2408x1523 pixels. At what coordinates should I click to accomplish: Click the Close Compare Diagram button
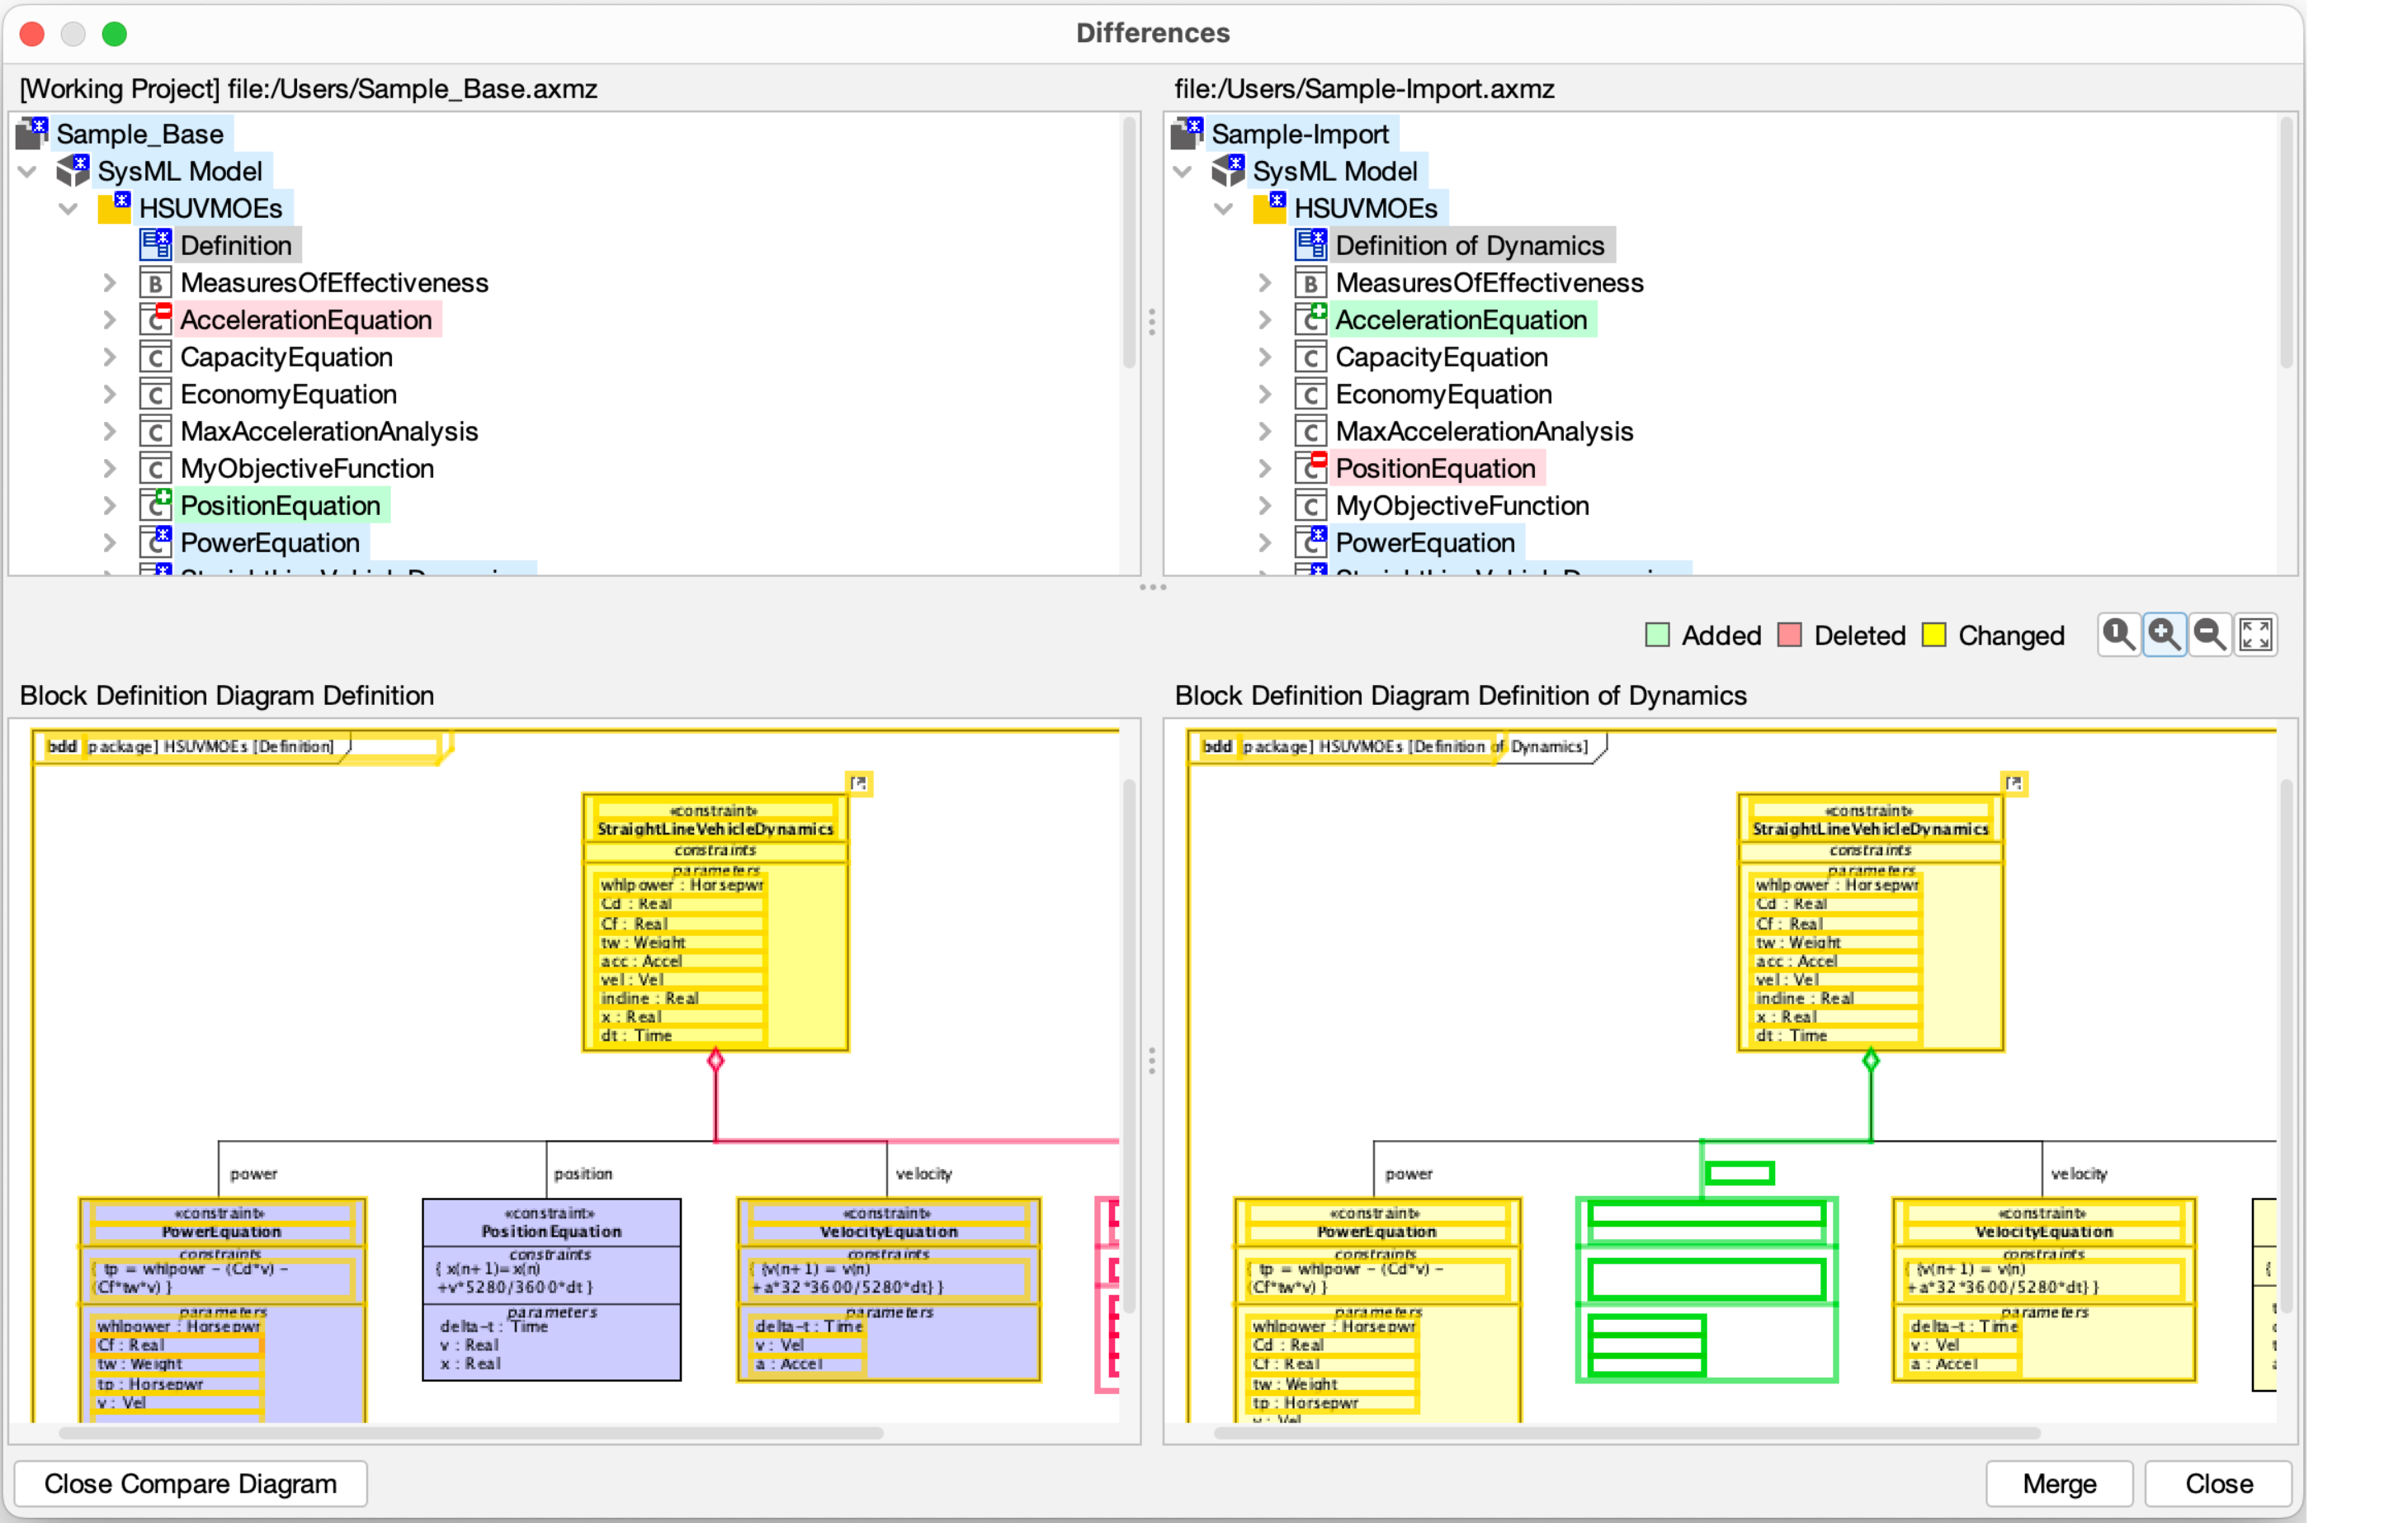pyautogui.click(x=190, y=1483)
